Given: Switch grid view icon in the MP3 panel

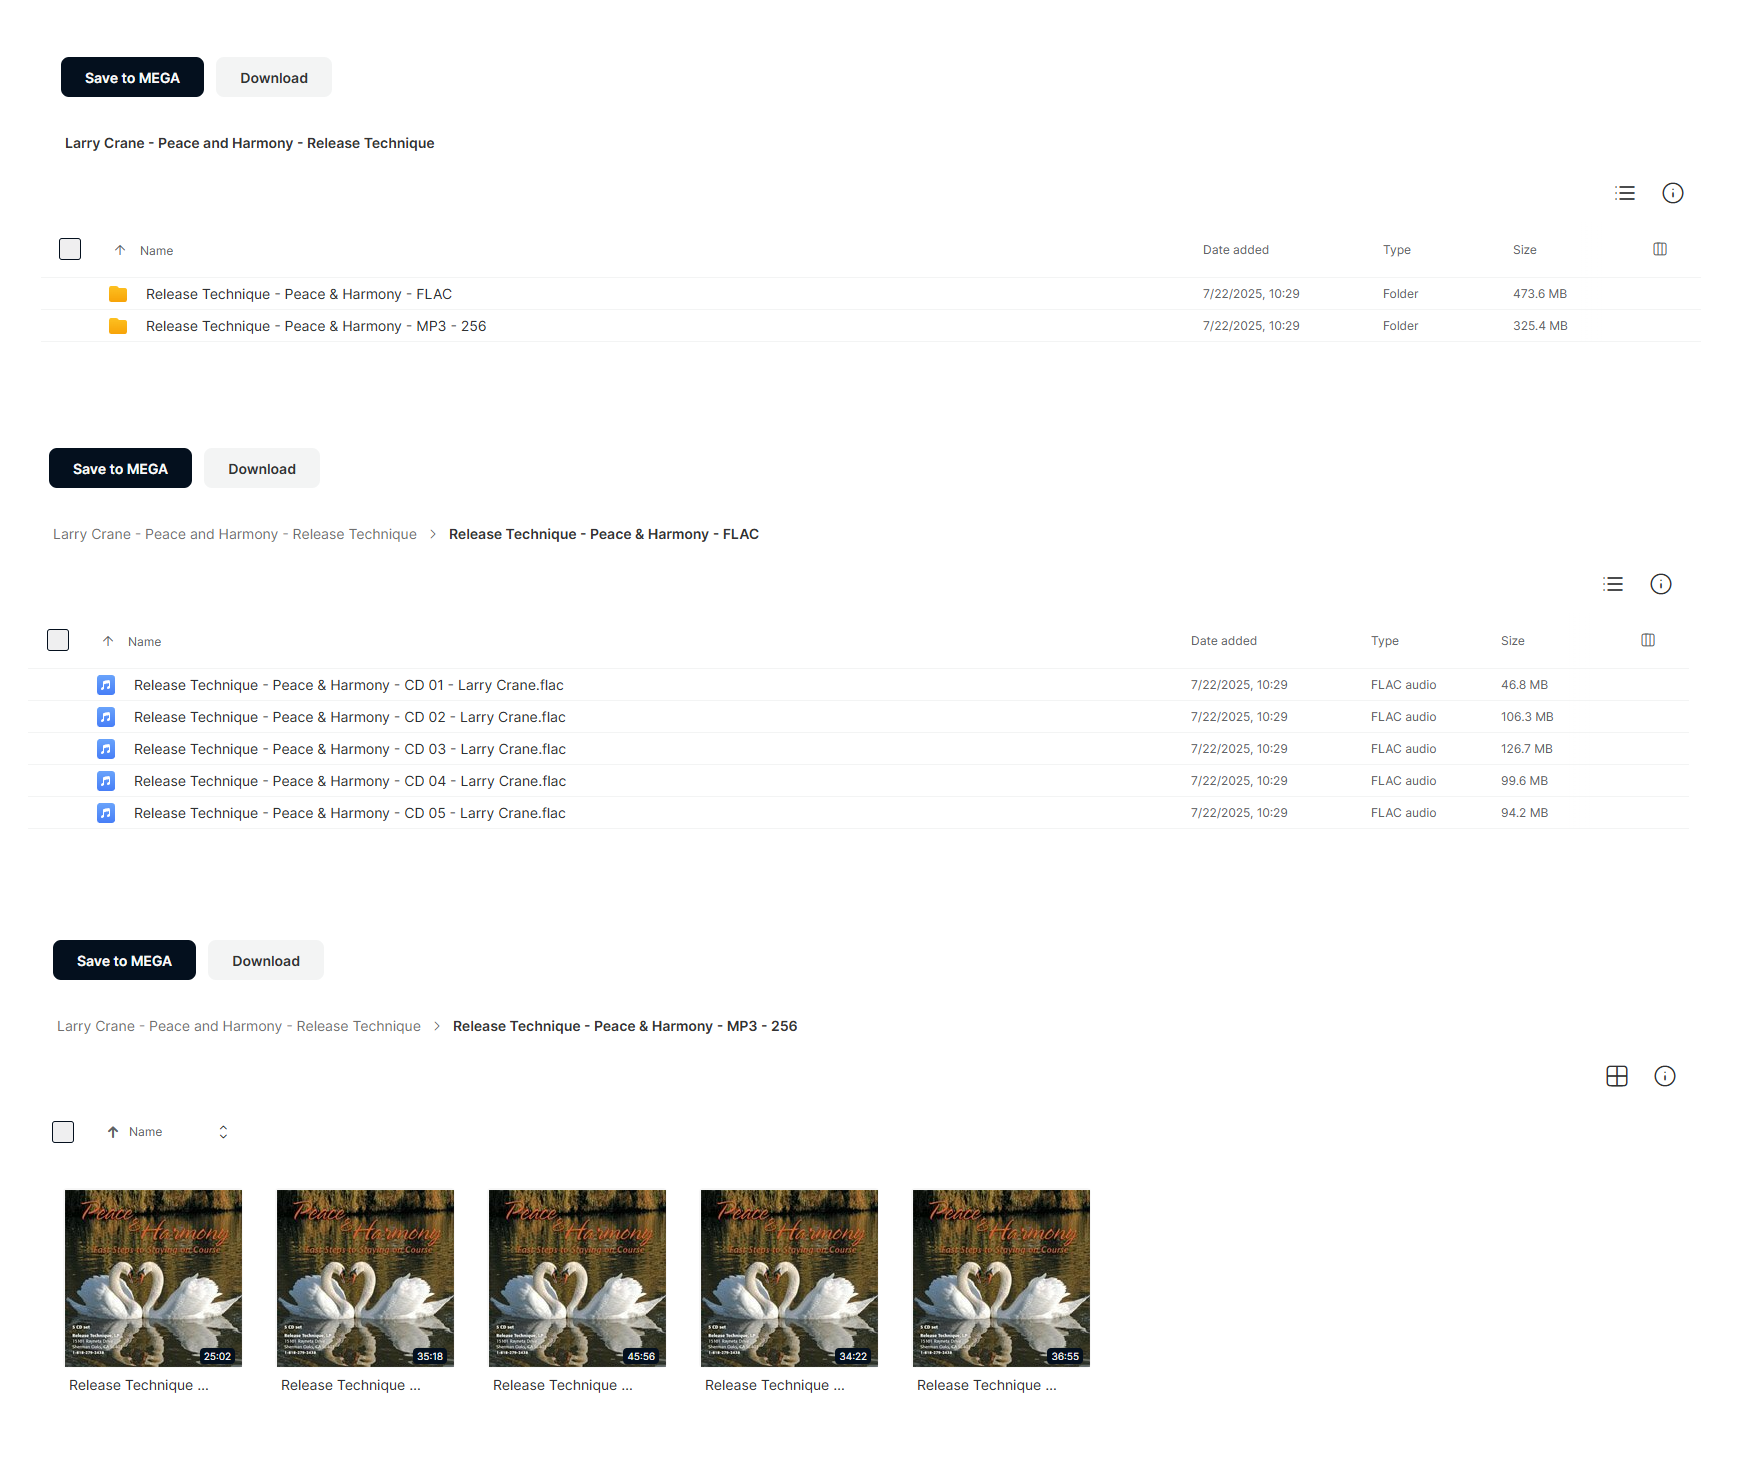Looking at the screenshot, I should (x=1617, y=1076).
